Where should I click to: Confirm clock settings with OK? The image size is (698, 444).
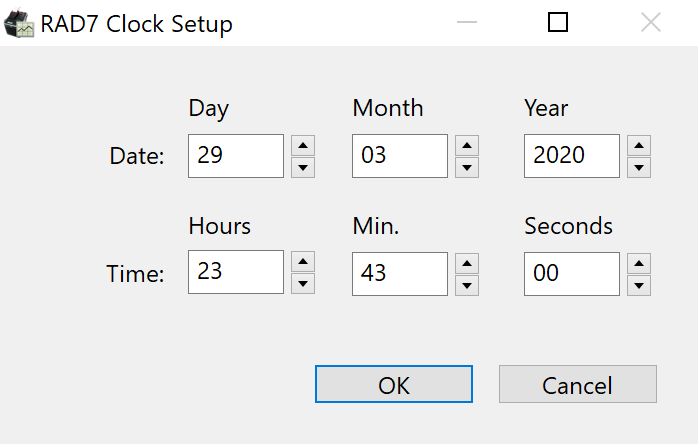pyautogui.click(x=394, y=385)
